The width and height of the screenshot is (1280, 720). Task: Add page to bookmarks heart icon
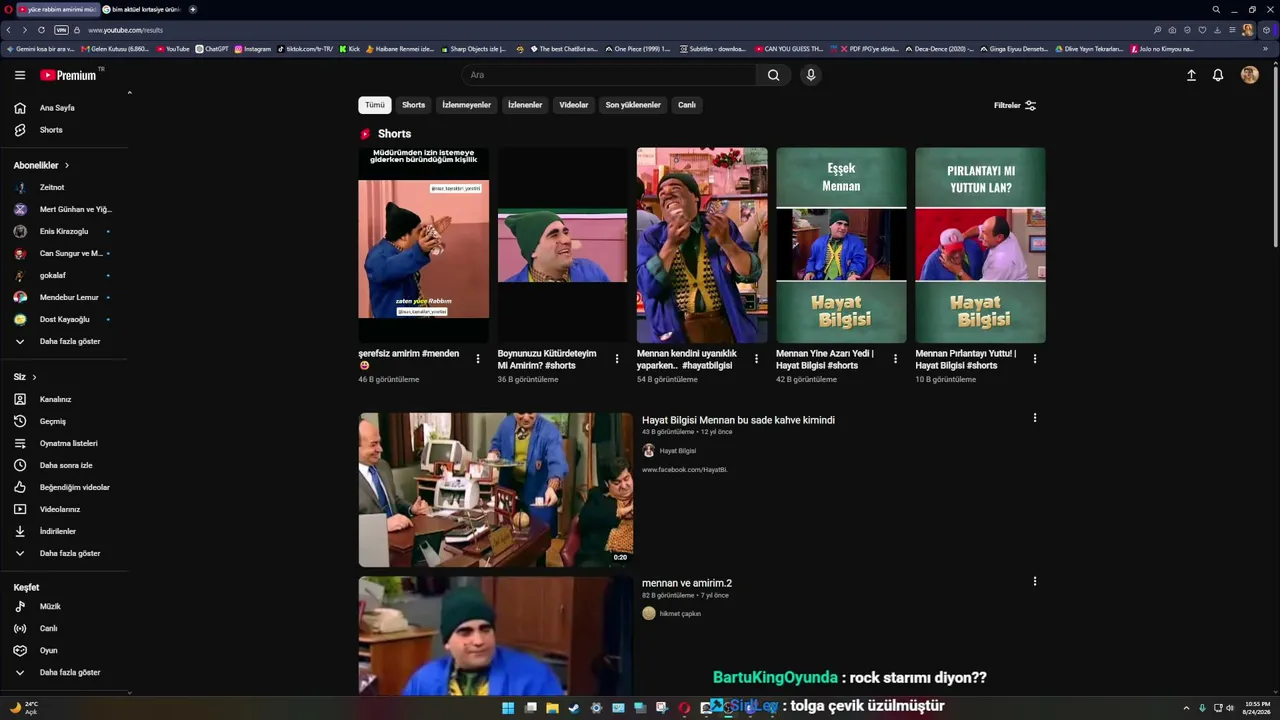point(1202,30)
